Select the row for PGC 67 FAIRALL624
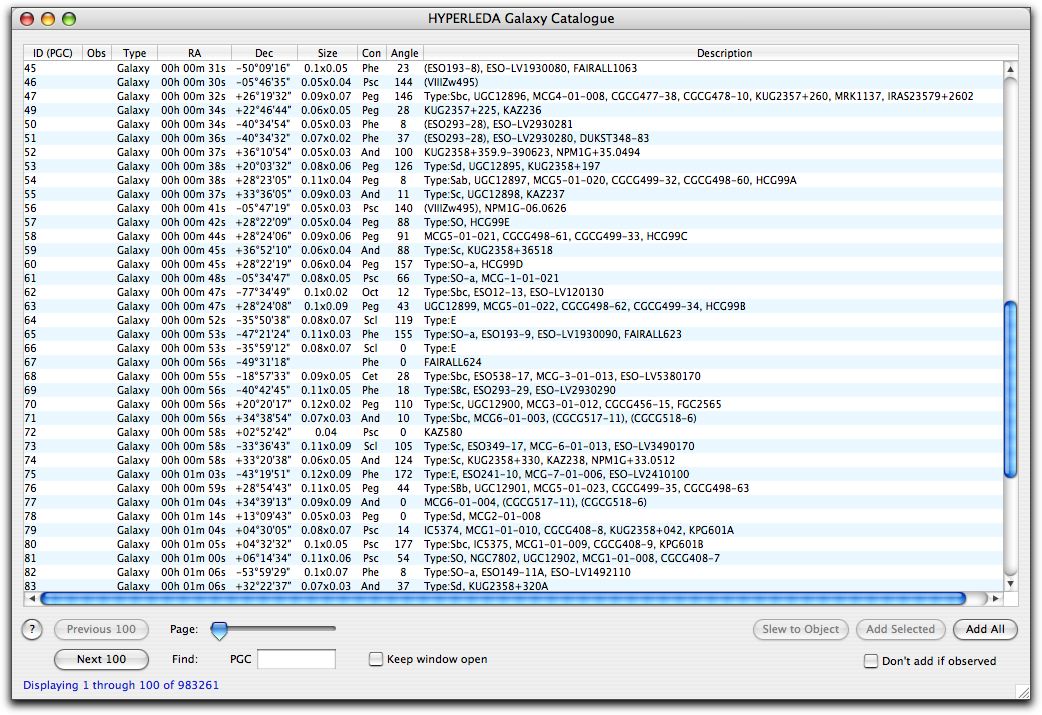The height and width of the screenshot is (715, 1042). 500,362
